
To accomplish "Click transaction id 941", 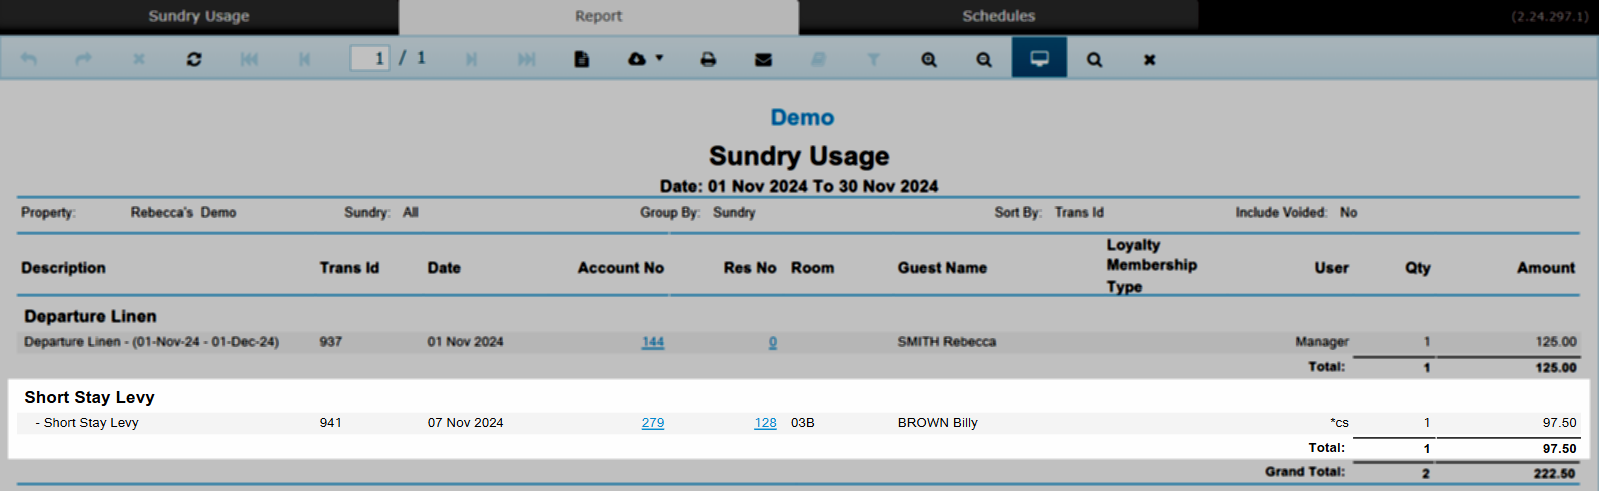I will [330, 423].
